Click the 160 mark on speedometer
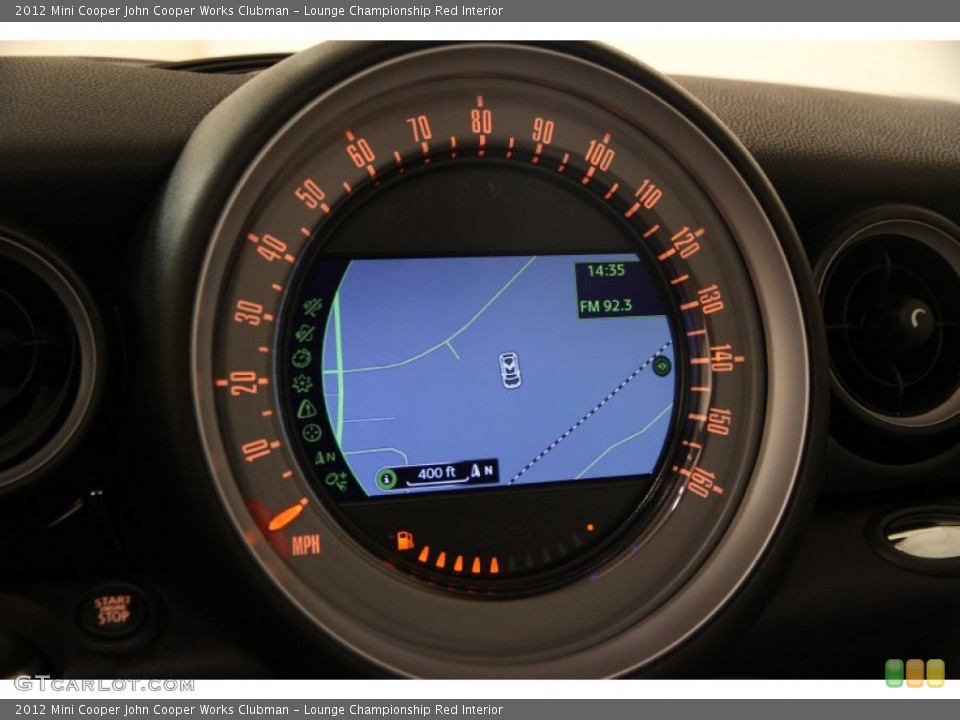This screenshot has height=720, width=960. [x=699, y=482]
